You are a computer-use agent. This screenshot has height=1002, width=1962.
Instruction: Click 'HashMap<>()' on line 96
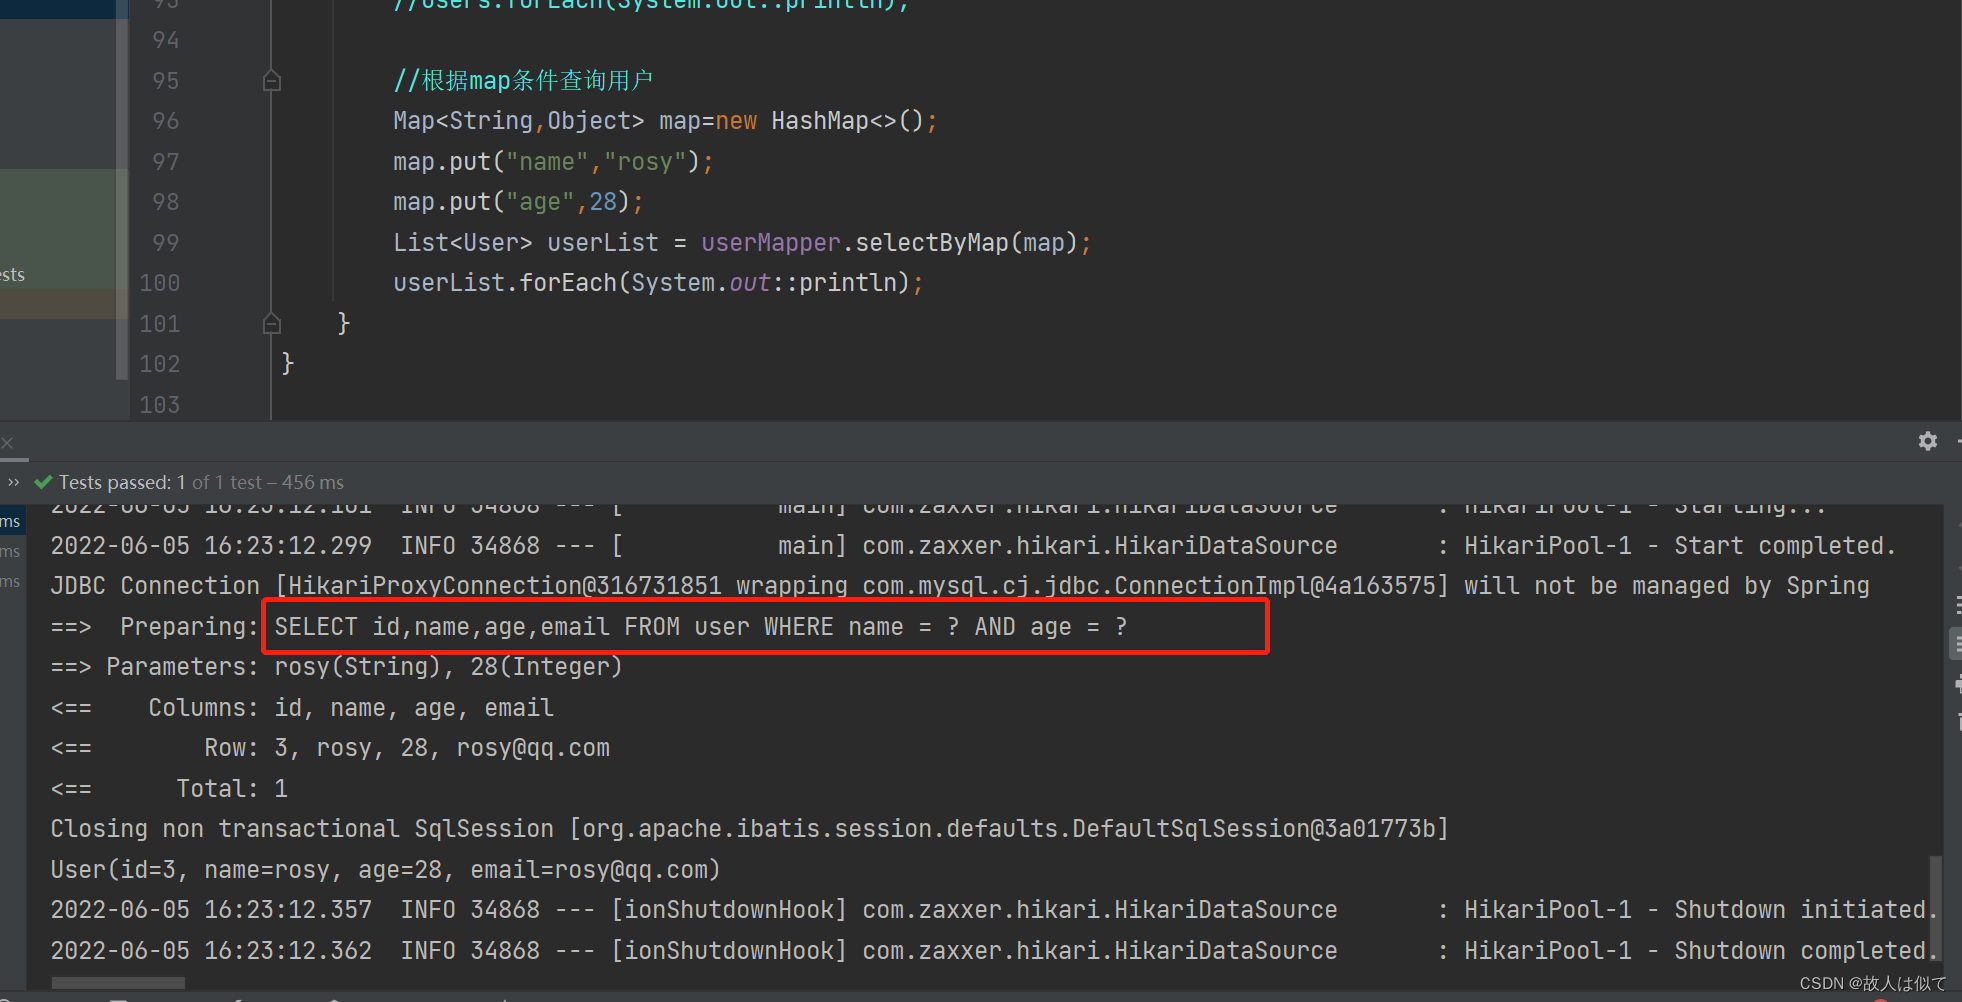point(847,121)
